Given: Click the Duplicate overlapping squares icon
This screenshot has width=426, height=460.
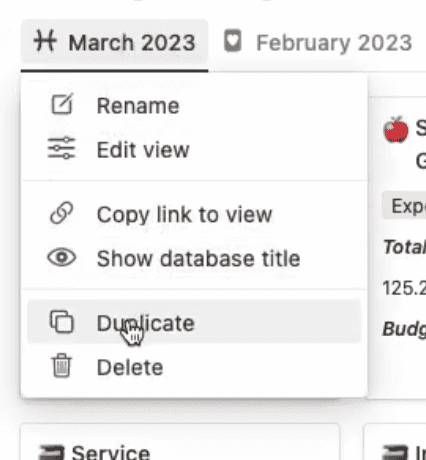Looking at the screenshot, I should coord(62,322).
